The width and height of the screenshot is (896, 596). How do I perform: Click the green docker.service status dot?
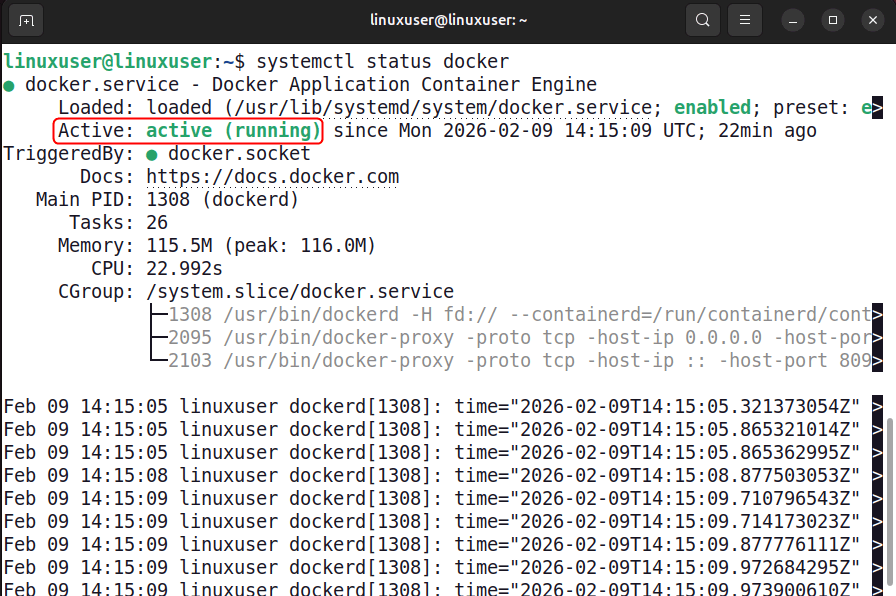click(9, 84)
